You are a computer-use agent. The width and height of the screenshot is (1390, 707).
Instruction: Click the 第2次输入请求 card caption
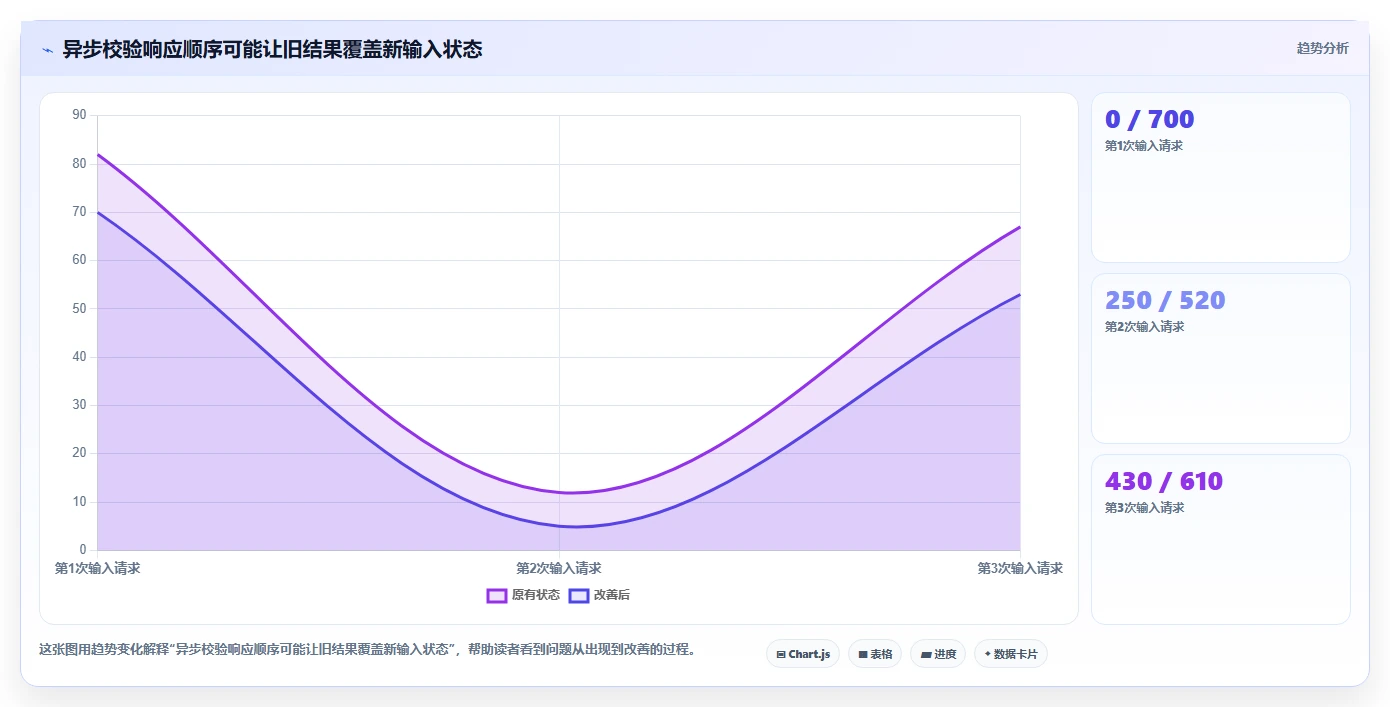coord(1144,327)
